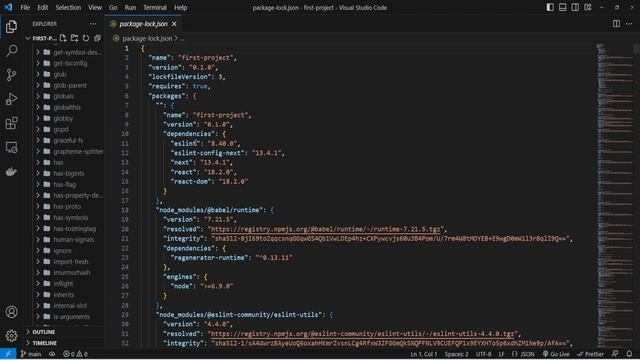Image resolution: width=640 pixels, height=360 pixels.
Task: Open the Explorer view in activity bar
Action: coord(11,27)
